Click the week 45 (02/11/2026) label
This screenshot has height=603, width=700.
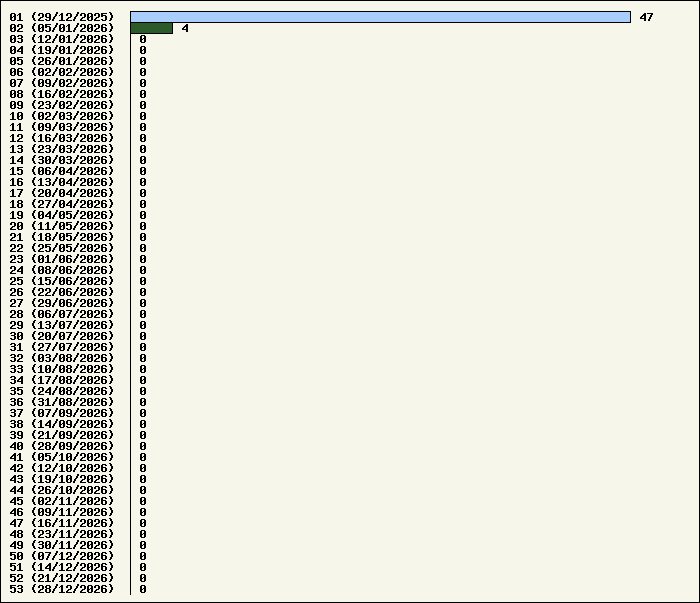click(x=62, y=501)
